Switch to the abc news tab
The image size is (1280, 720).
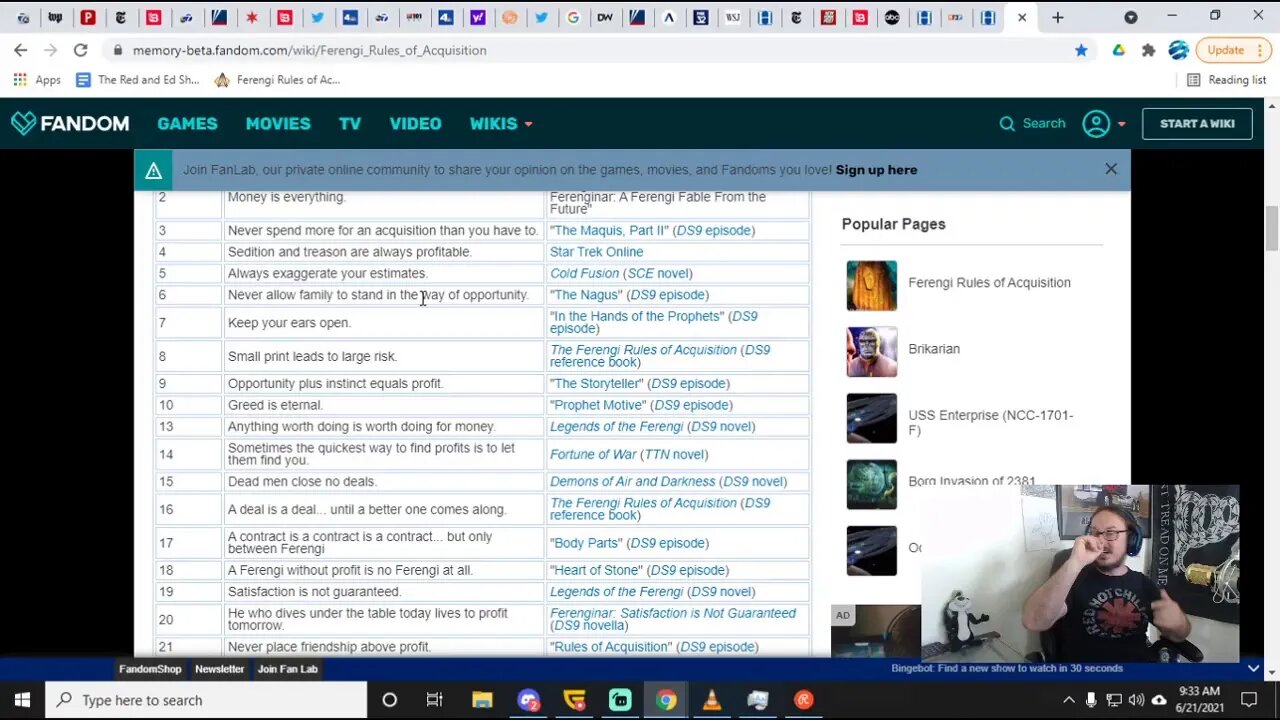(x=892, y=17)
